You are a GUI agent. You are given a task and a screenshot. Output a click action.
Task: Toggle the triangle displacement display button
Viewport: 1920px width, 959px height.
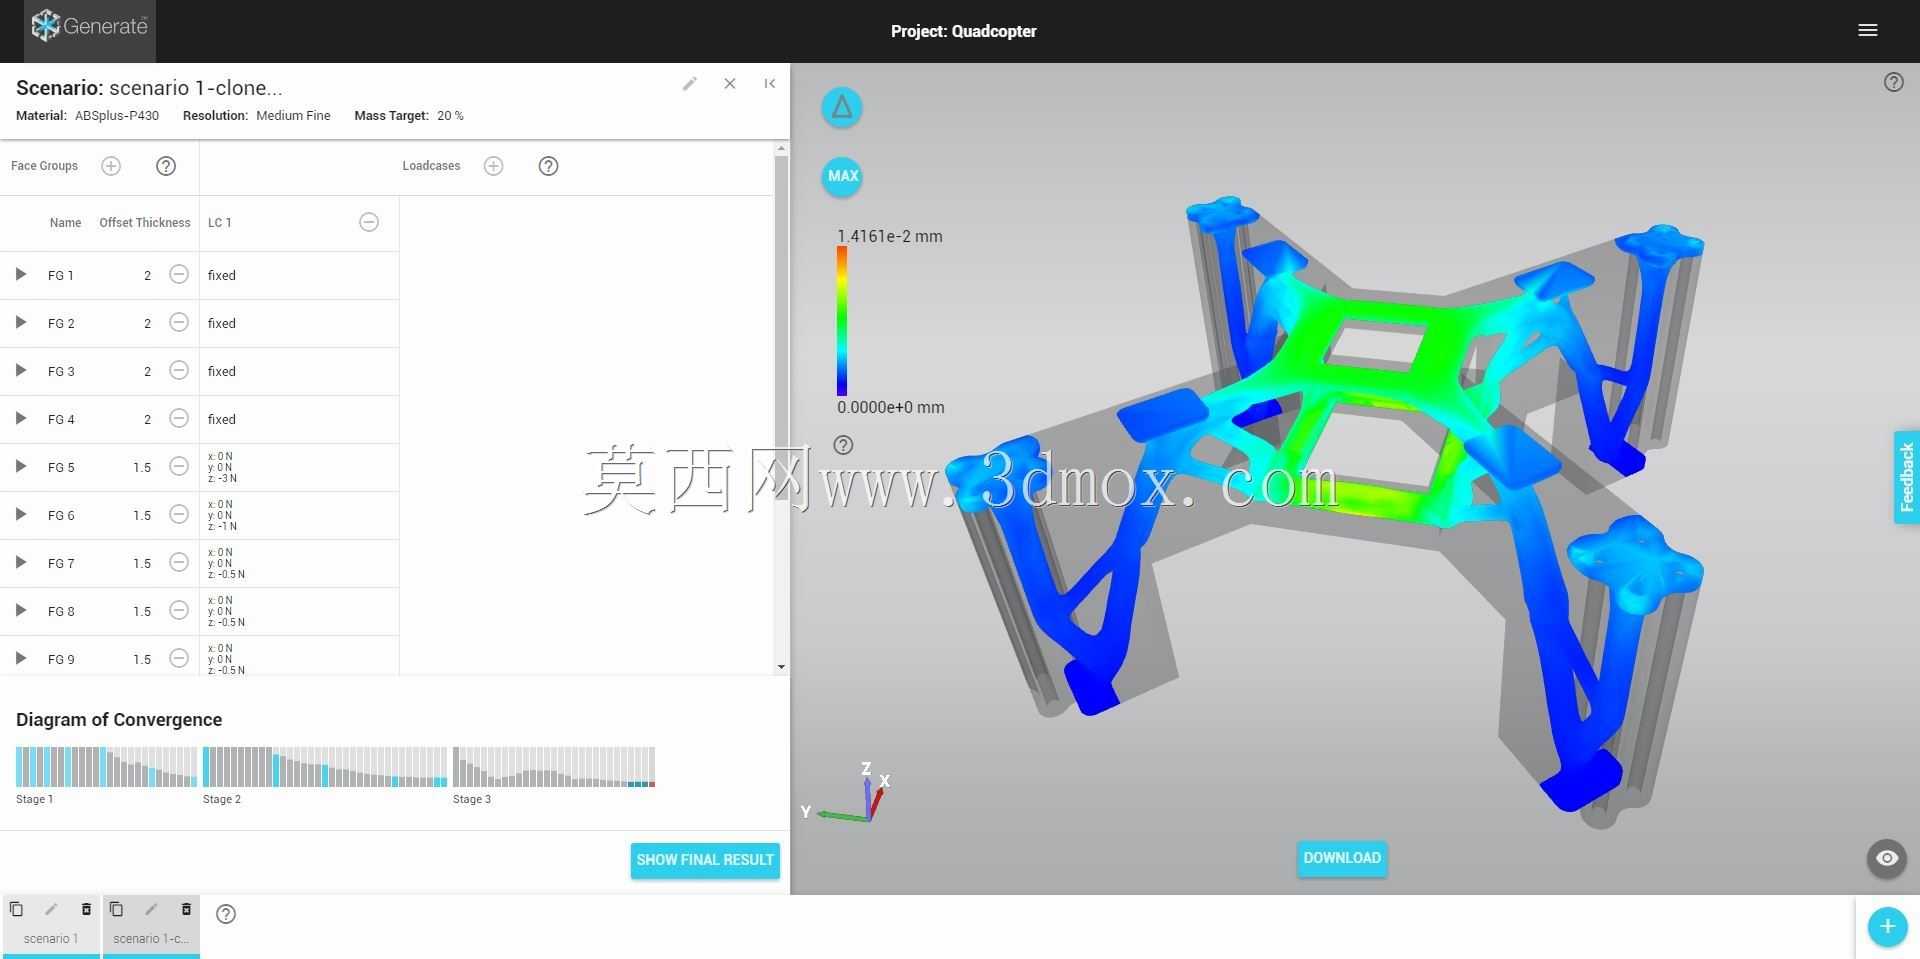[842, 107]
